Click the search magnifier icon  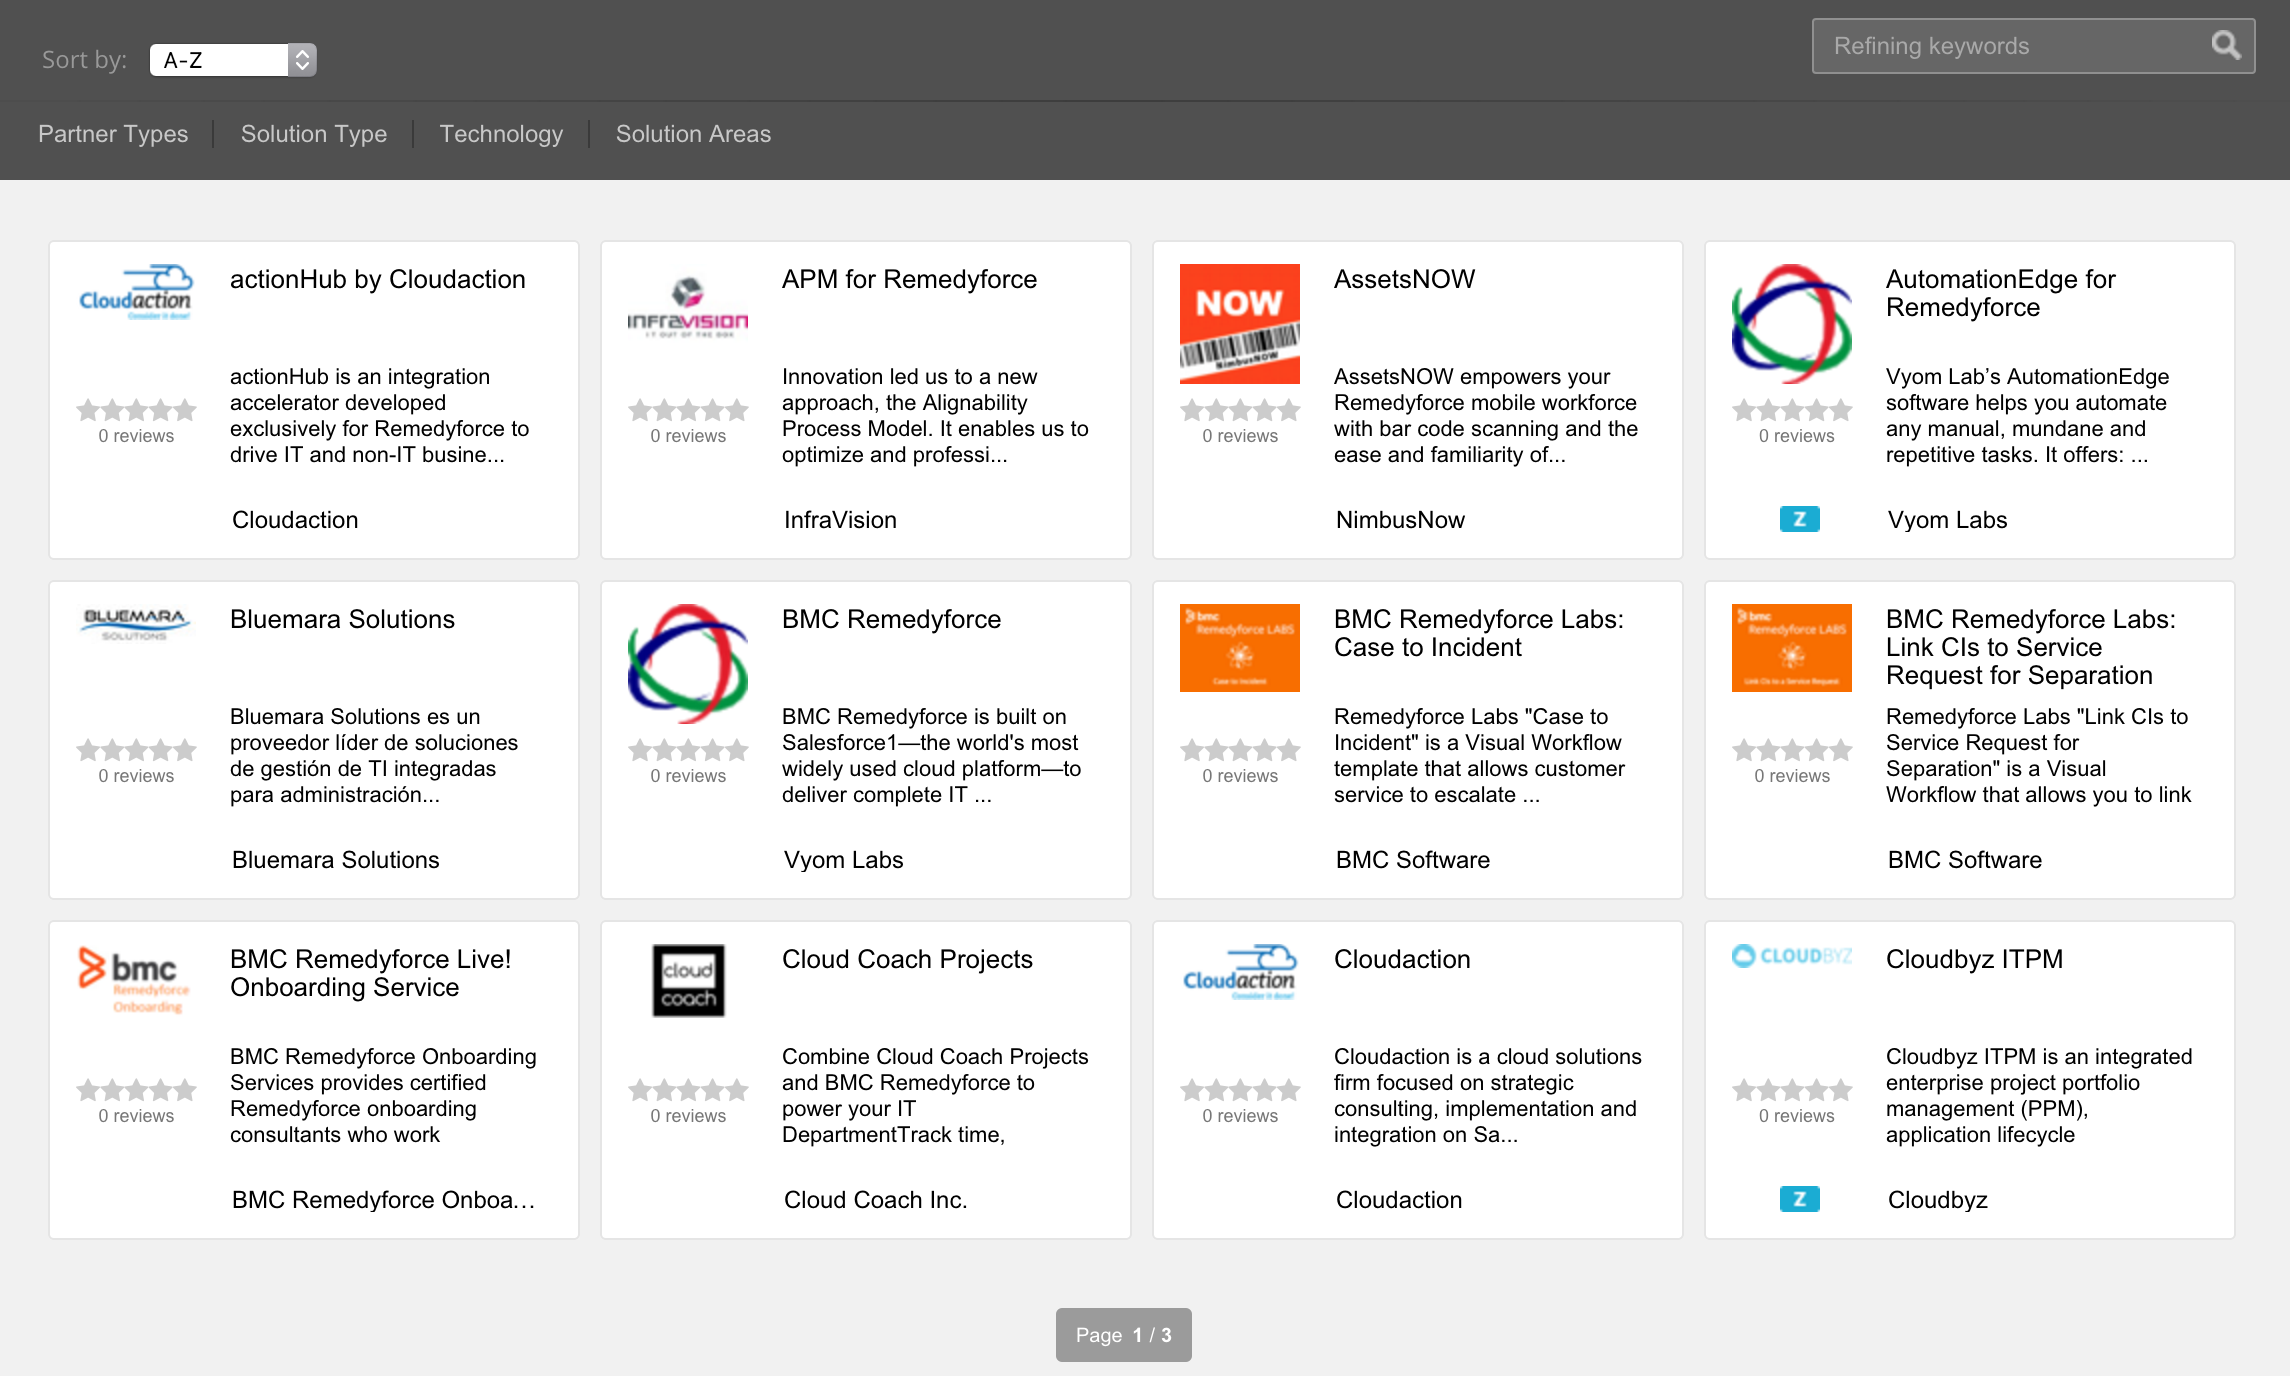click(x=2225, y=45)
